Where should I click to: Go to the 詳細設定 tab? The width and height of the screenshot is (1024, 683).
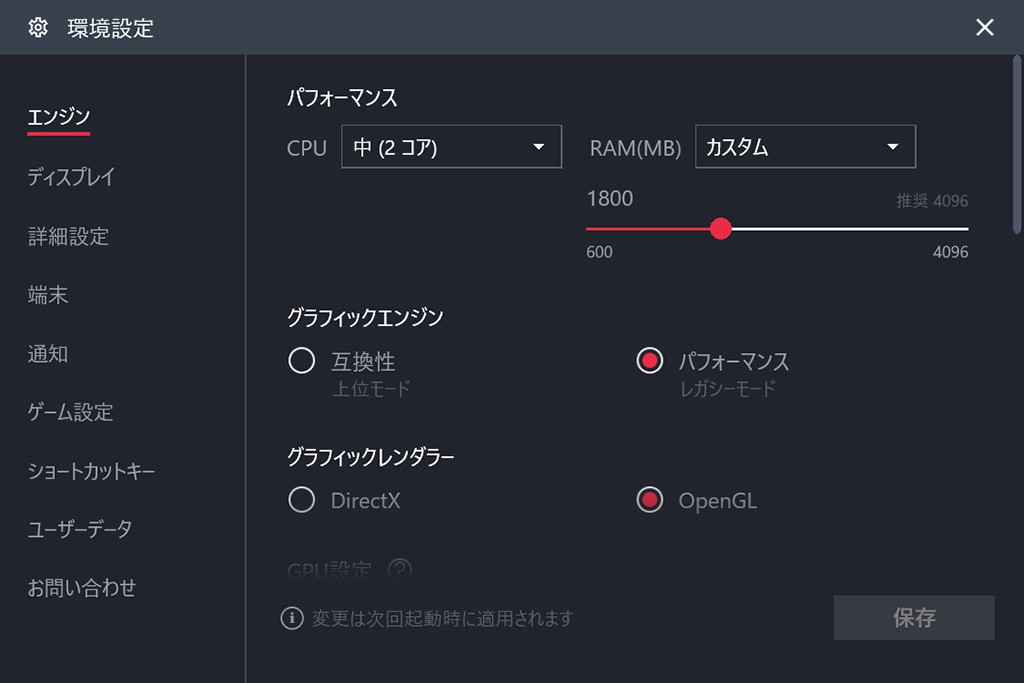point(68,236)
